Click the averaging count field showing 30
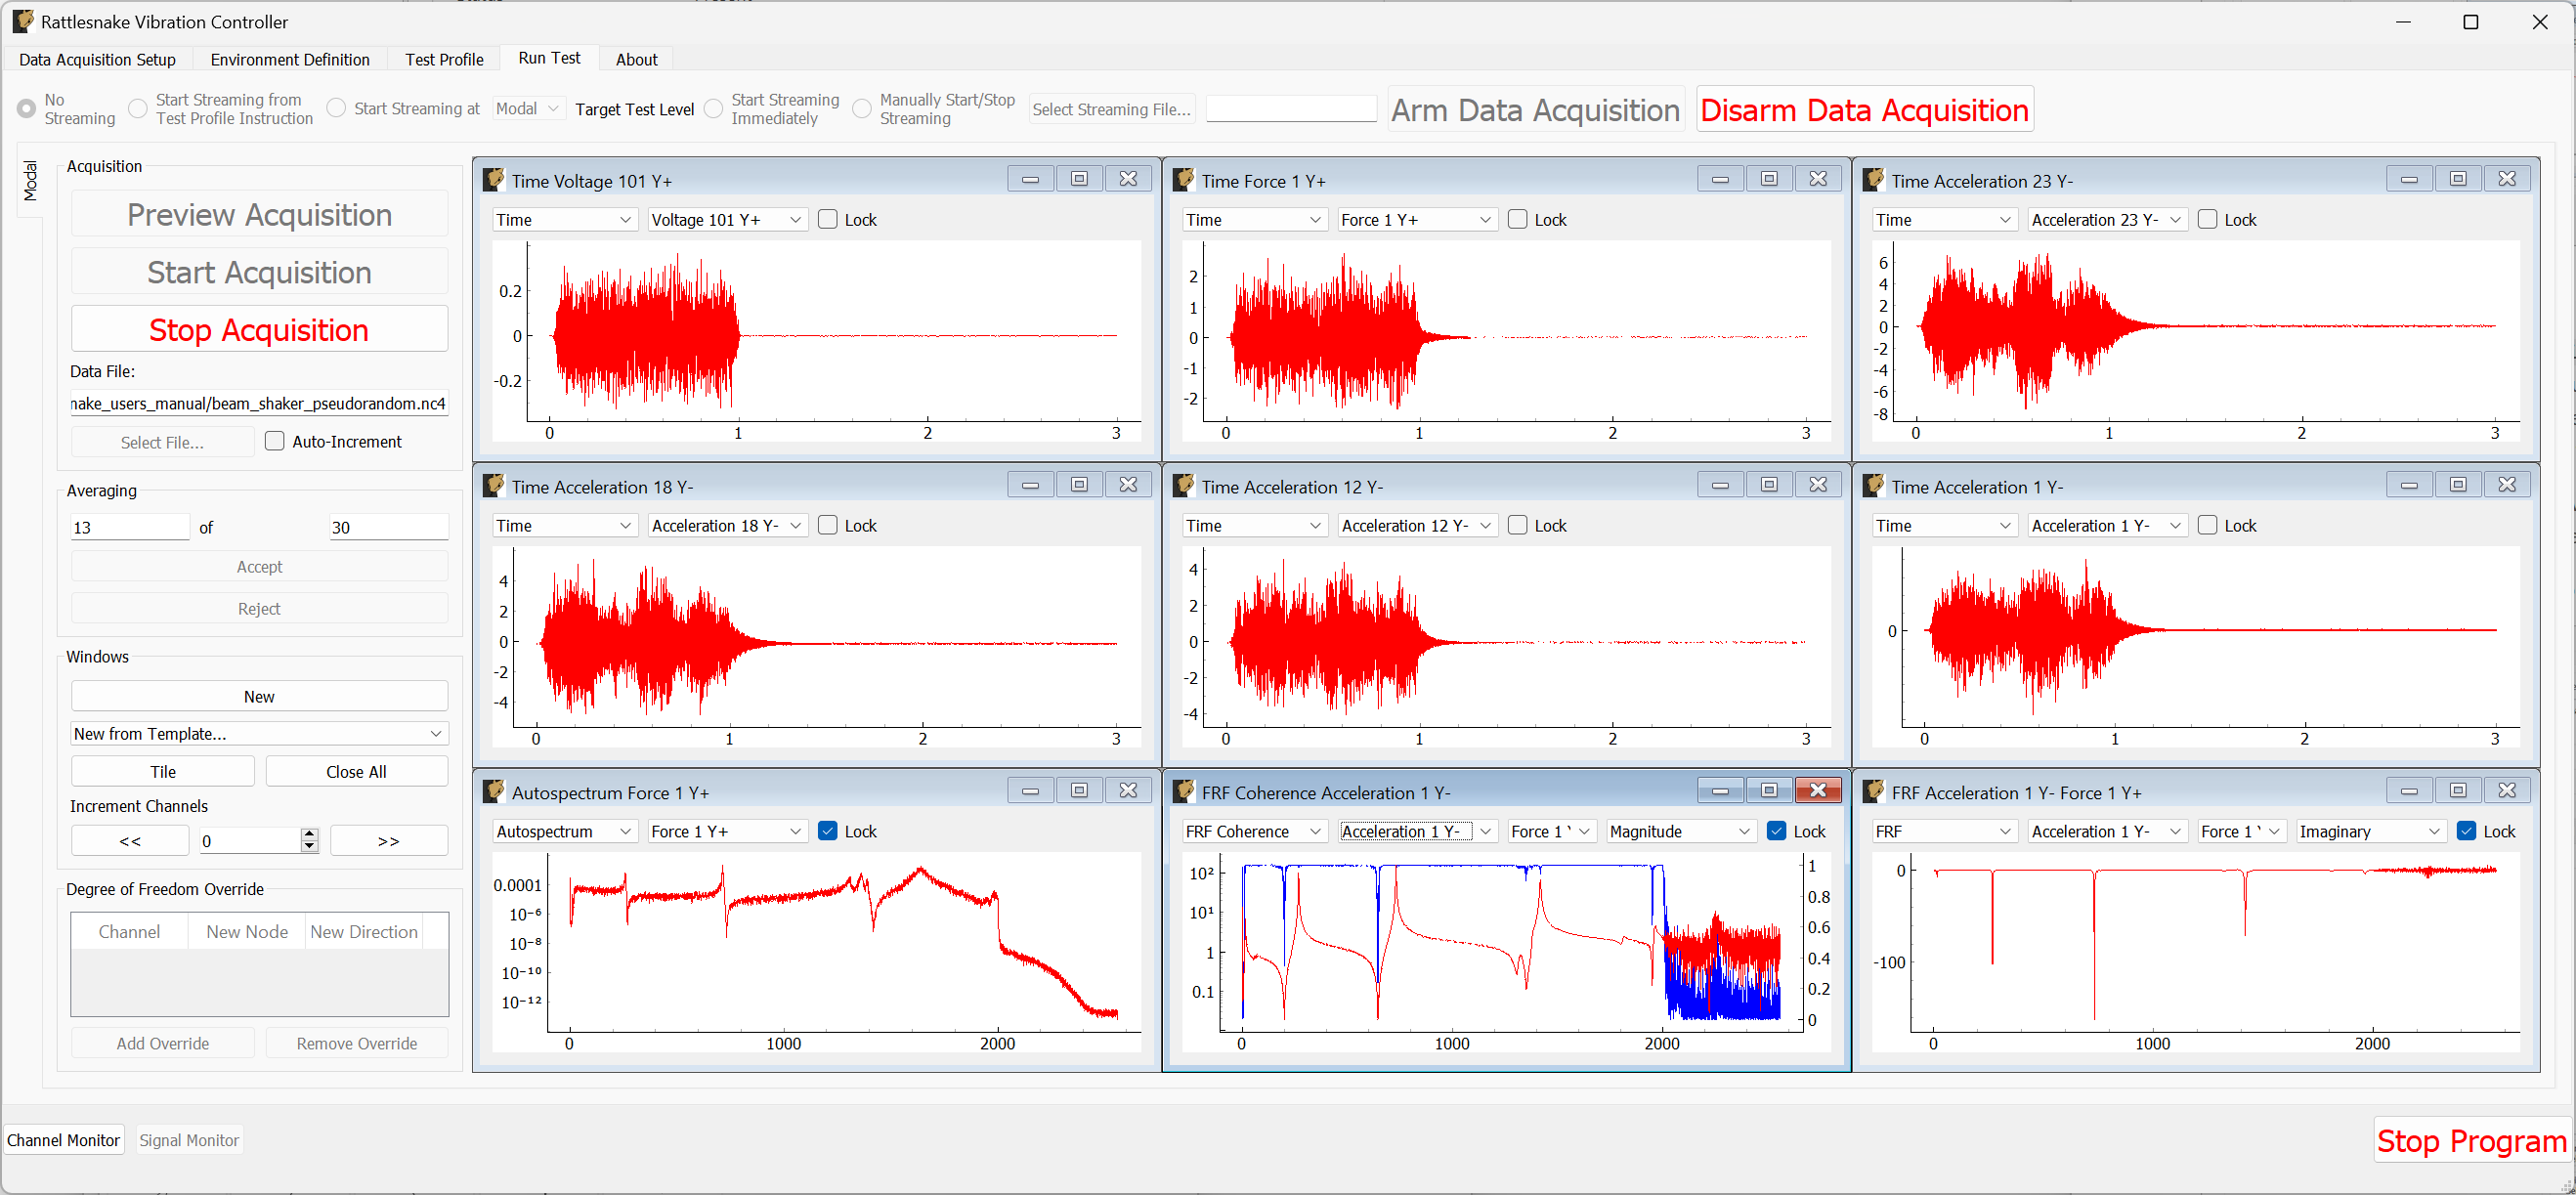The image size is (2576, 1195). click(389, 527)
